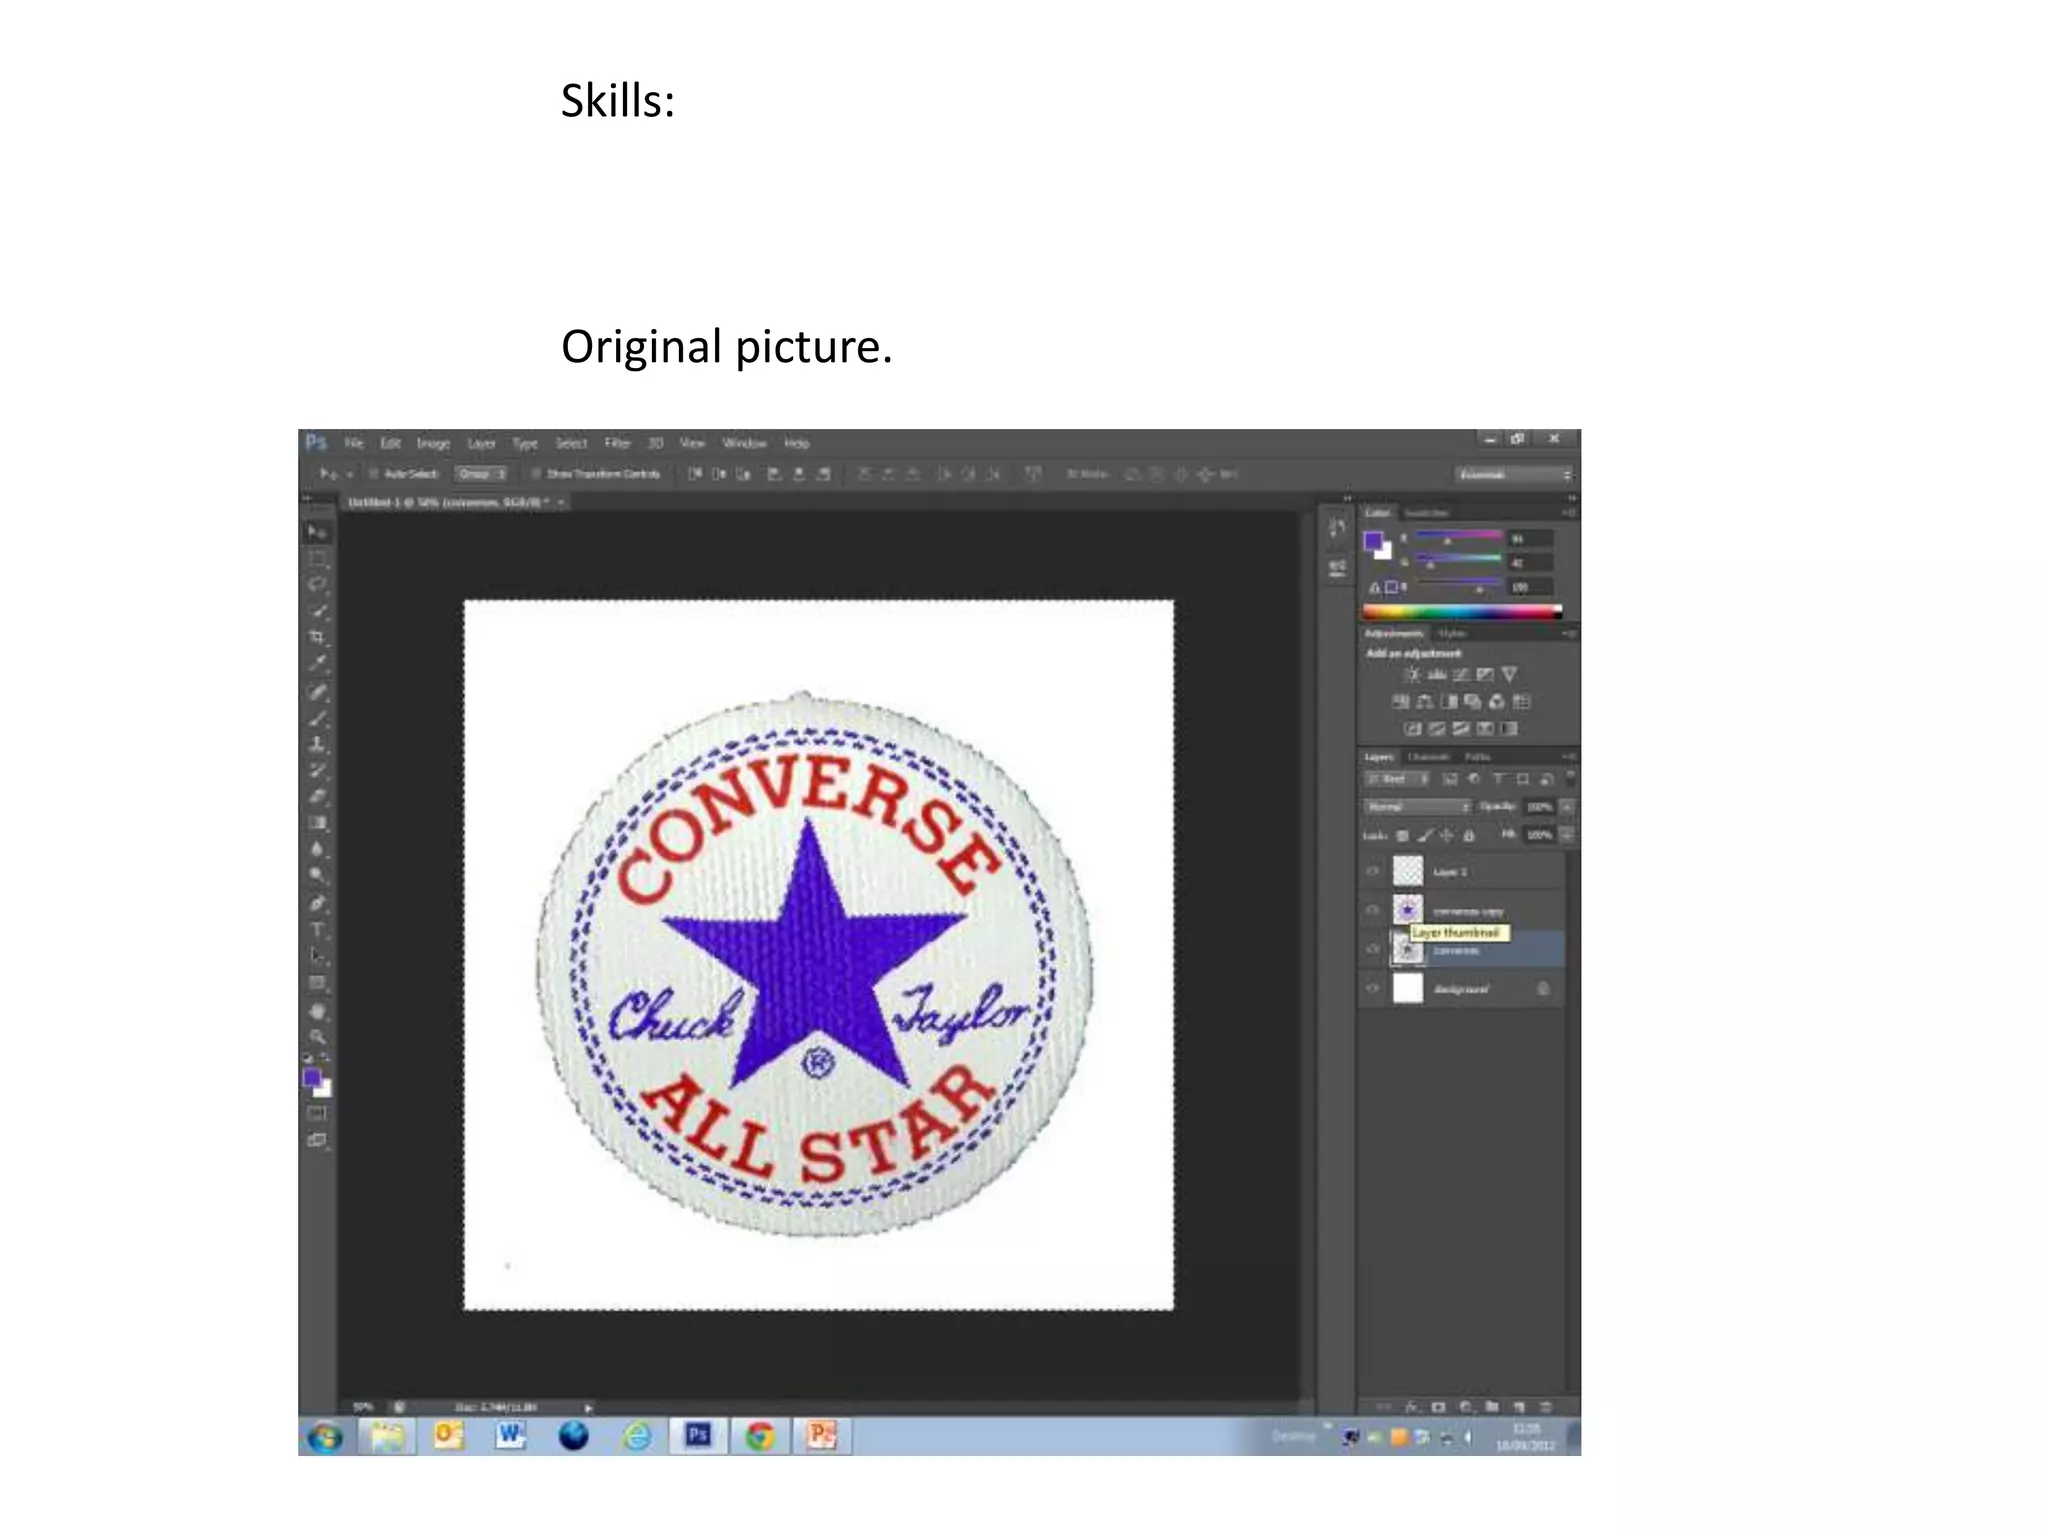Select the Lasso tool
2048x1536 pixels.
tap(318, 585)
